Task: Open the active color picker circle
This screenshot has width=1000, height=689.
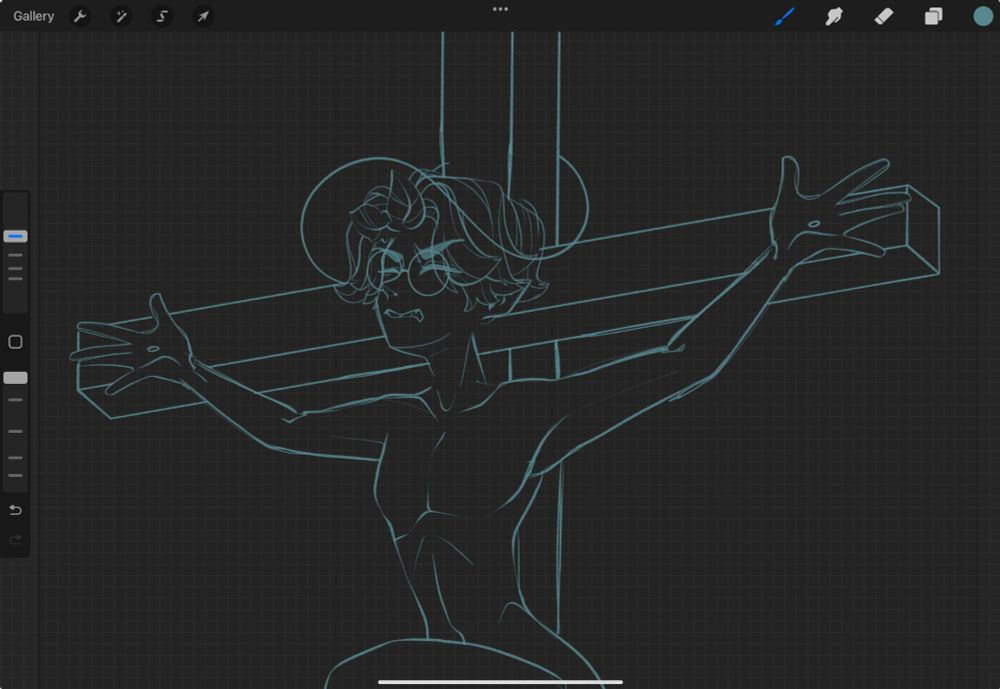Action: click(x=983, y=16)
